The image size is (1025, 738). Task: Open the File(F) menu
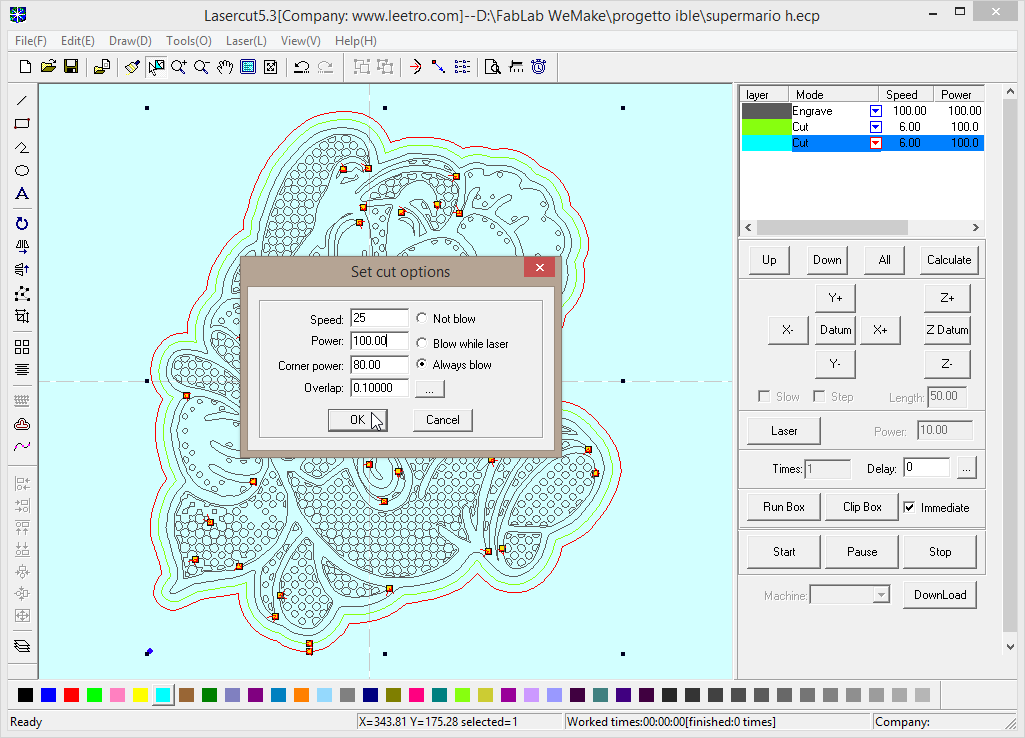coord(31,41)
